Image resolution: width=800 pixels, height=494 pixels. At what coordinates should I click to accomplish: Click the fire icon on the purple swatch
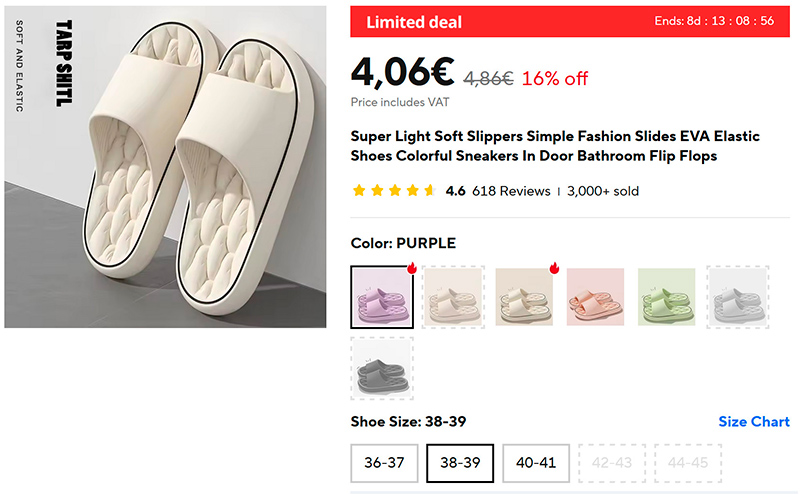click(411, 268)
